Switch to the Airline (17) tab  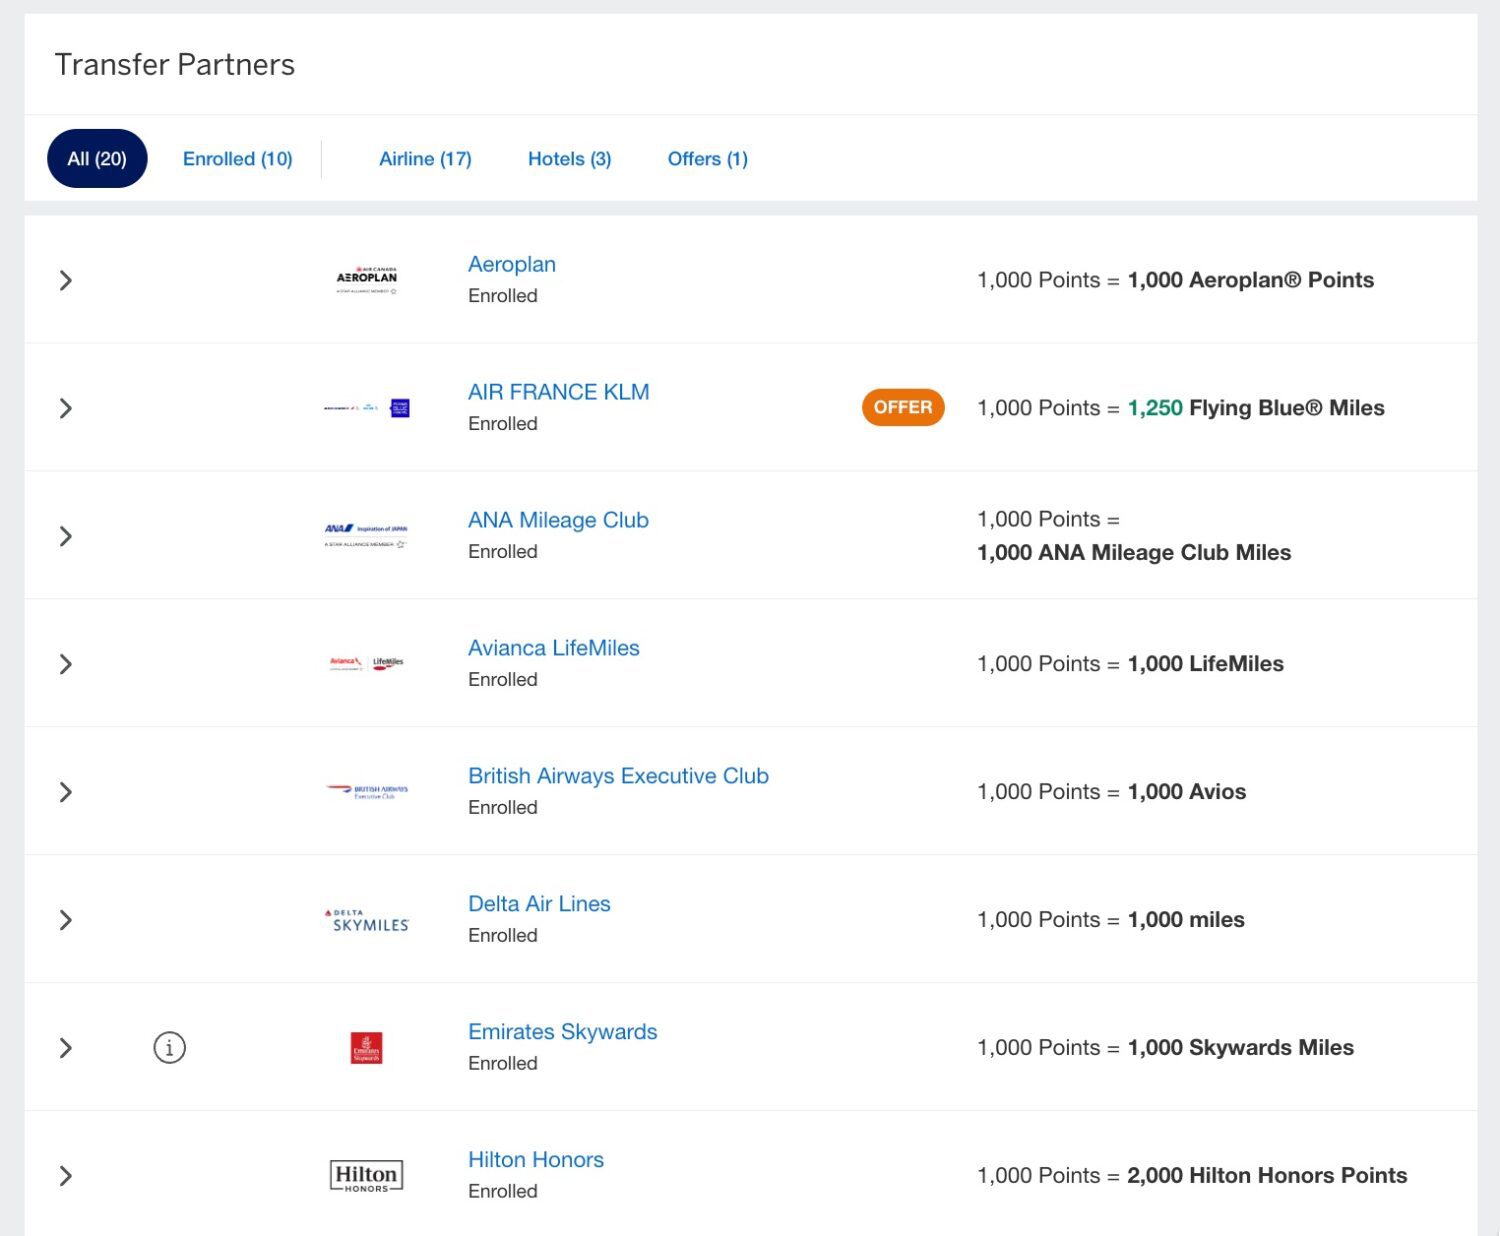425,158
